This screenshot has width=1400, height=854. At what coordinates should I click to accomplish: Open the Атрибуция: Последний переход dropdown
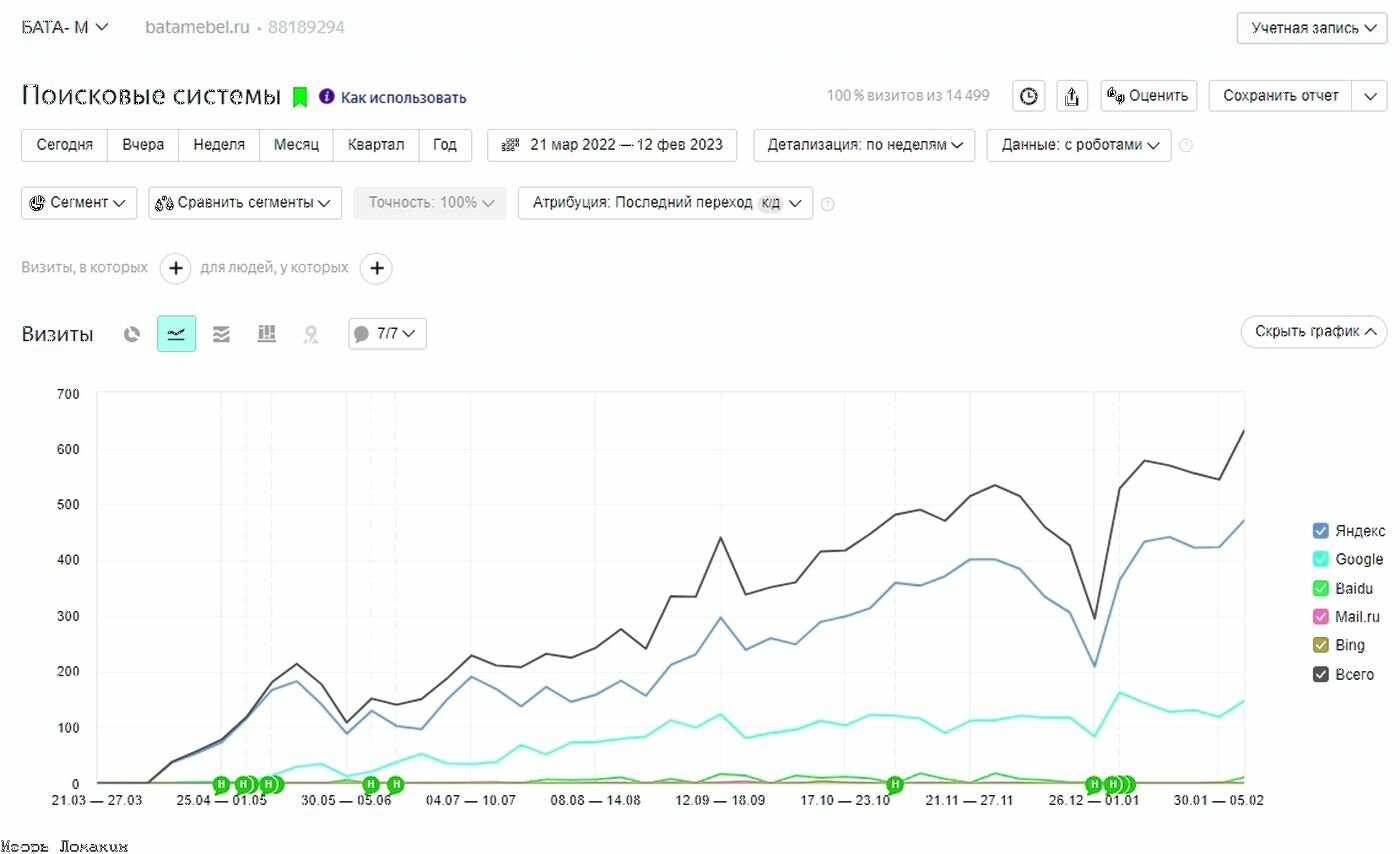665,203
